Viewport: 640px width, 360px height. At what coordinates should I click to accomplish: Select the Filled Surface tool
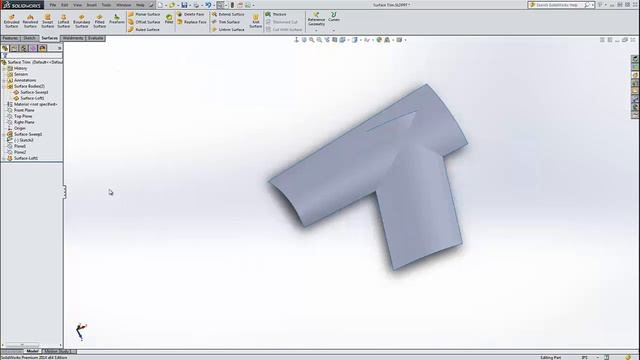pyautogui.click(x=100, y=21)
